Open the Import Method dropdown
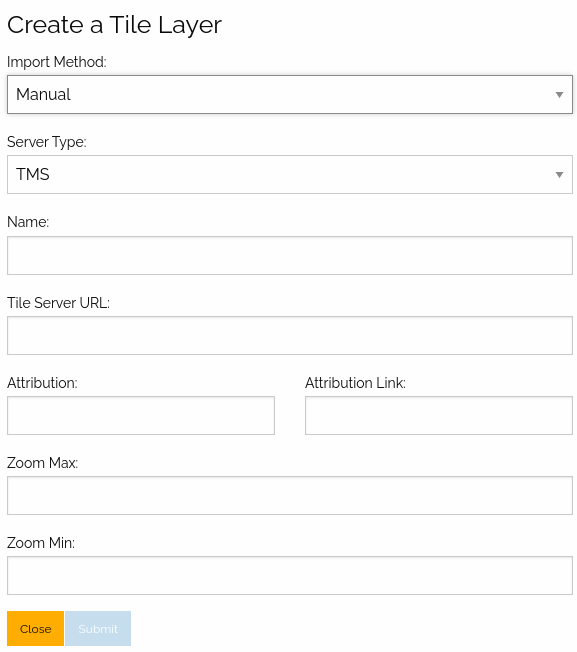 (290, 94)
